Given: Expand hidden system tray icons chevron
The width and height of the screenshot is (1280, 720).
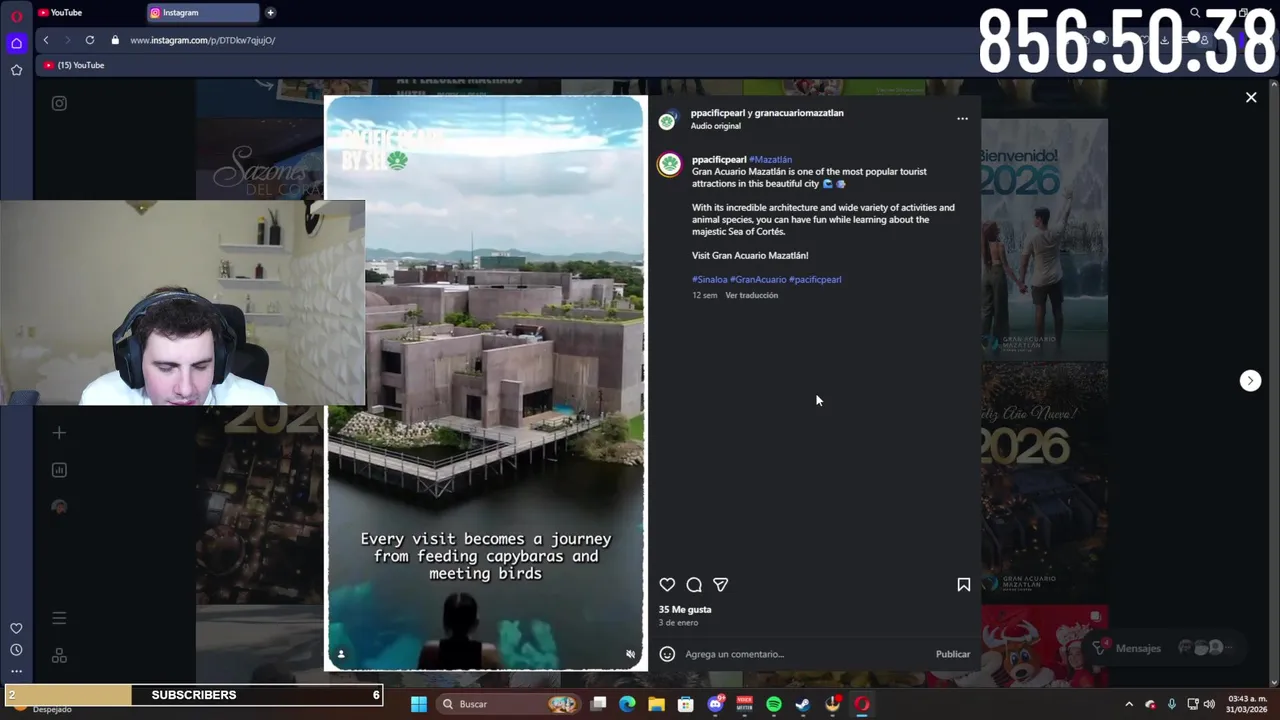Looking at the screenshot, I should click(1129, 704).
